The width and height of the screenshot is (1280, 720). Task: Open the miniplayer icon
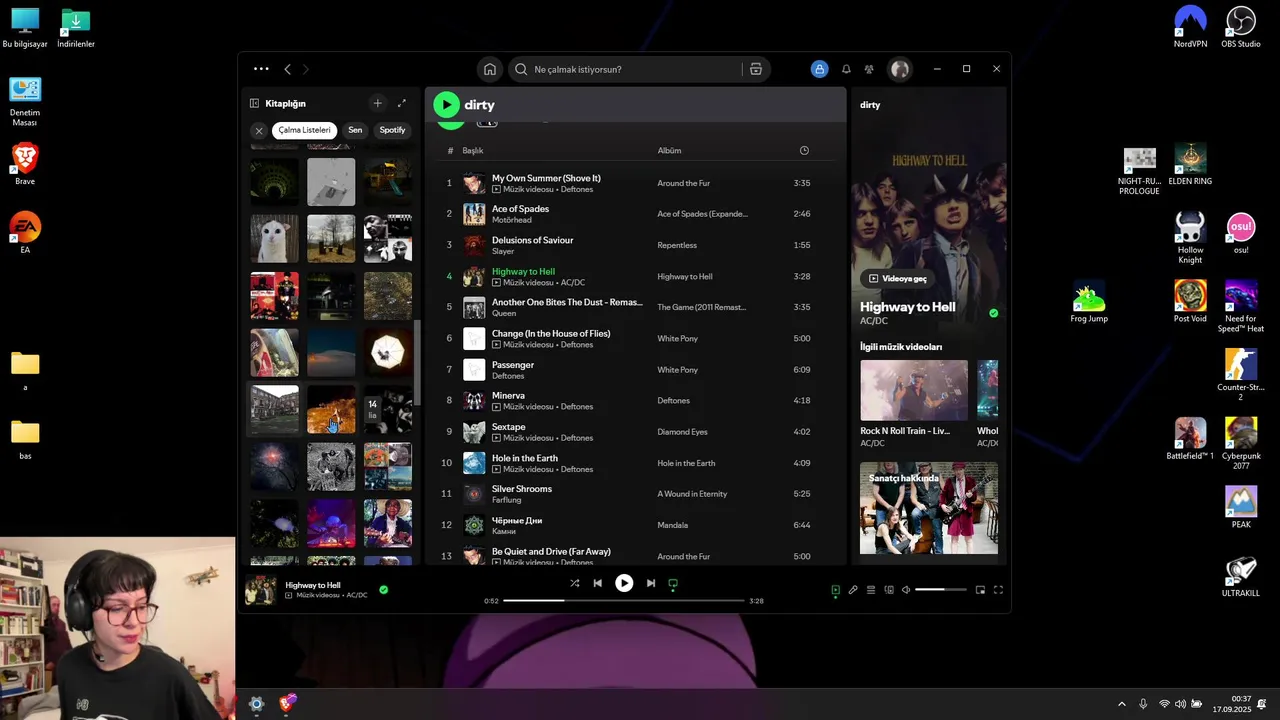tap(980, 590)
